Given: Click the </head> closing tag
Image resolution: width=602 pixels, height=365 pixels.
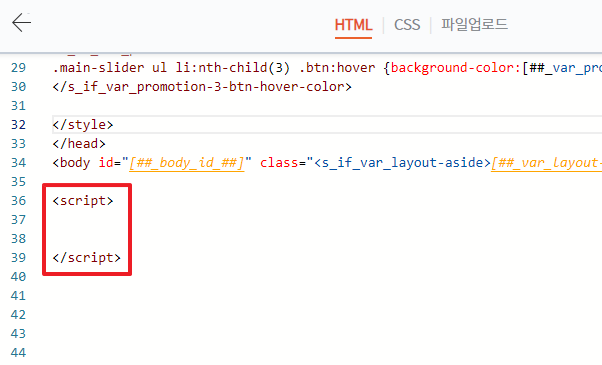Looking at the screenshot, I should point(79,144).
